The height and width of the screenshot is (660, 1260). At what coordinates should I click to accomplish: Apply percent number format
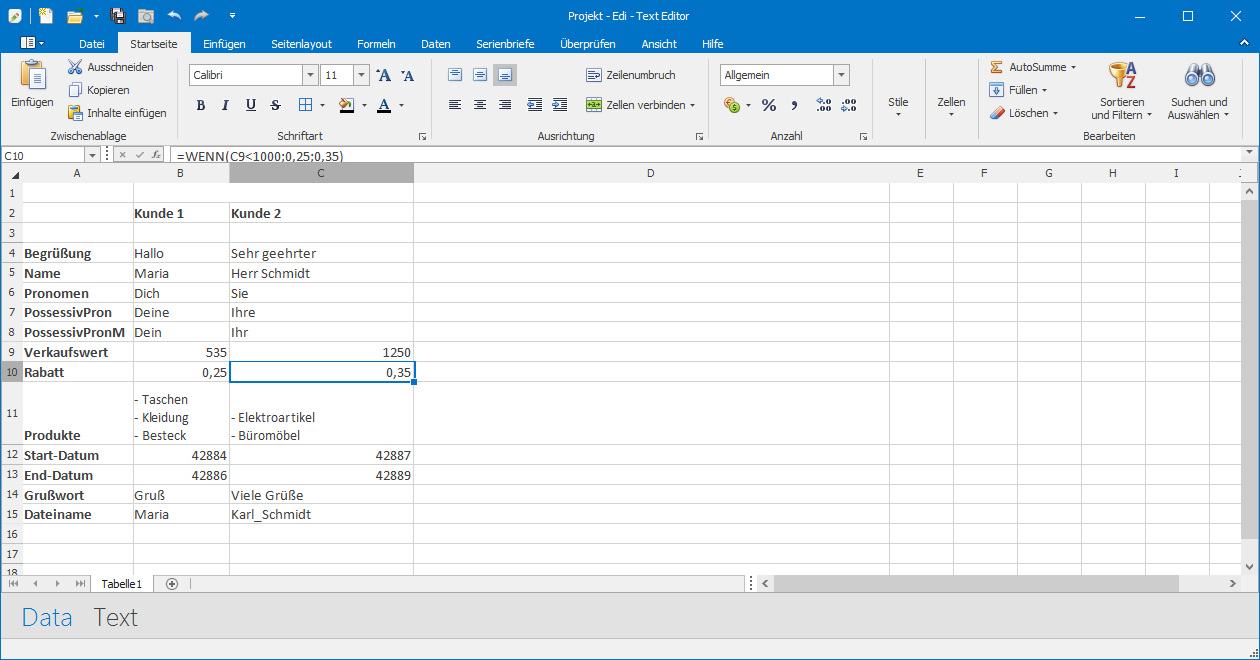tap(769, 105)
